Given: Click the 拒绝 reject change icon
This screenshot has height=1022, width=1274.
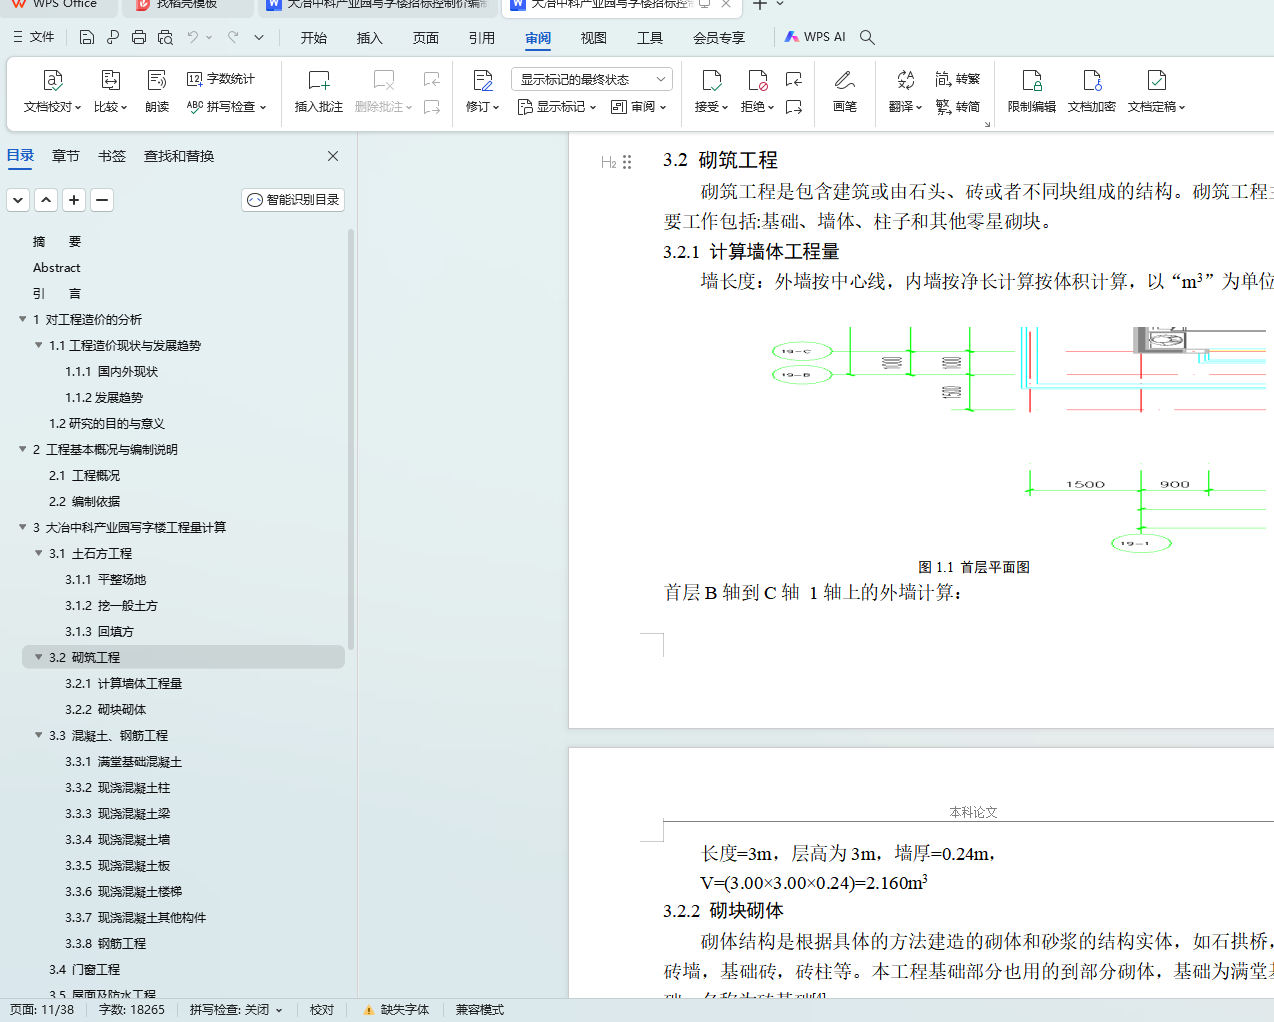Looking at the screenshot, I should click(757, 91).
